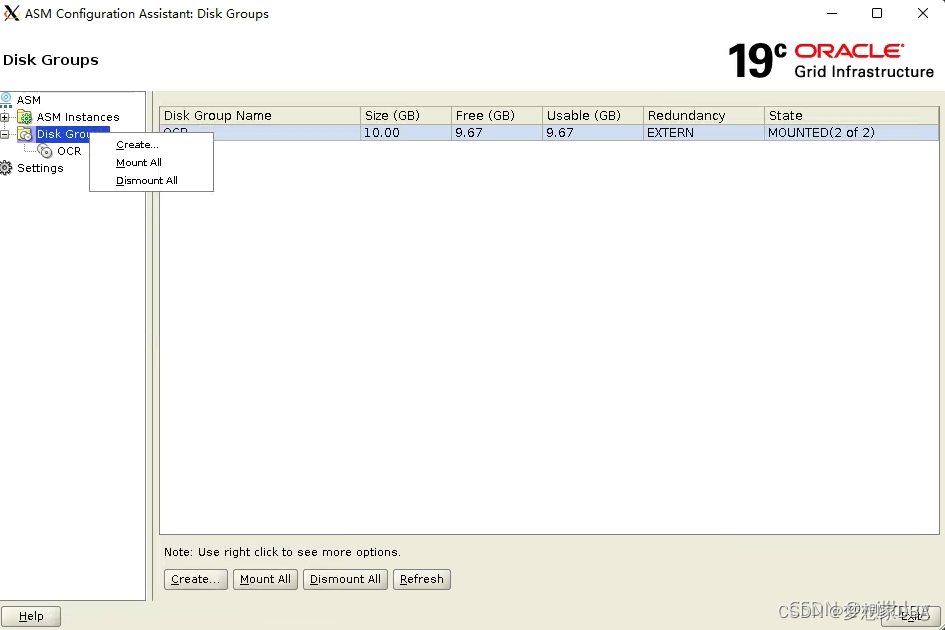The width and height of the screenshot is (945, 630).
Task: Click the Disk Groups folder icon in tree
Action: pos(25,134)
